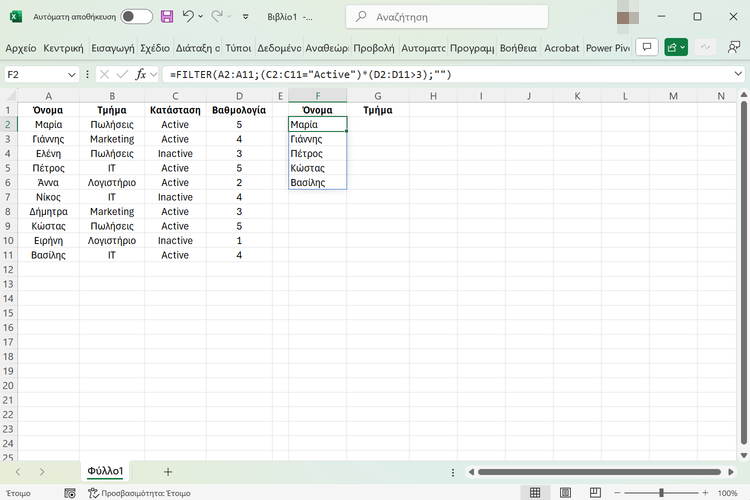
Task: Select the Φύλλο1 sheet tab
Action: click(x=105, y=471)
